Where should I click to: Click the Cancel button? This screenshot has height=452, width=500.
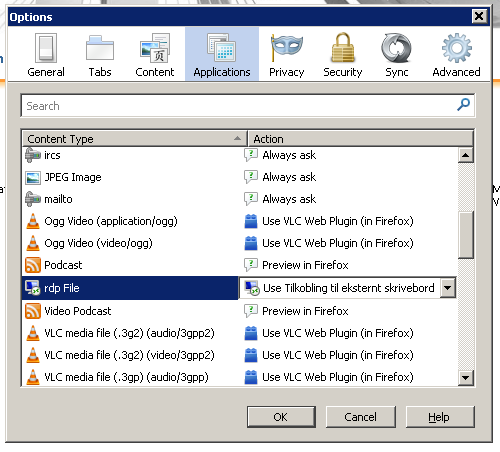point(360,417)
